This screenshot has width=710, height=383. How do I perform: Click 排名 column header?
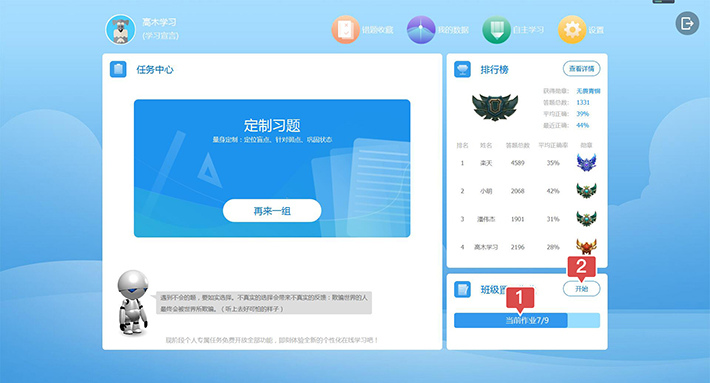tap(462, 145)
